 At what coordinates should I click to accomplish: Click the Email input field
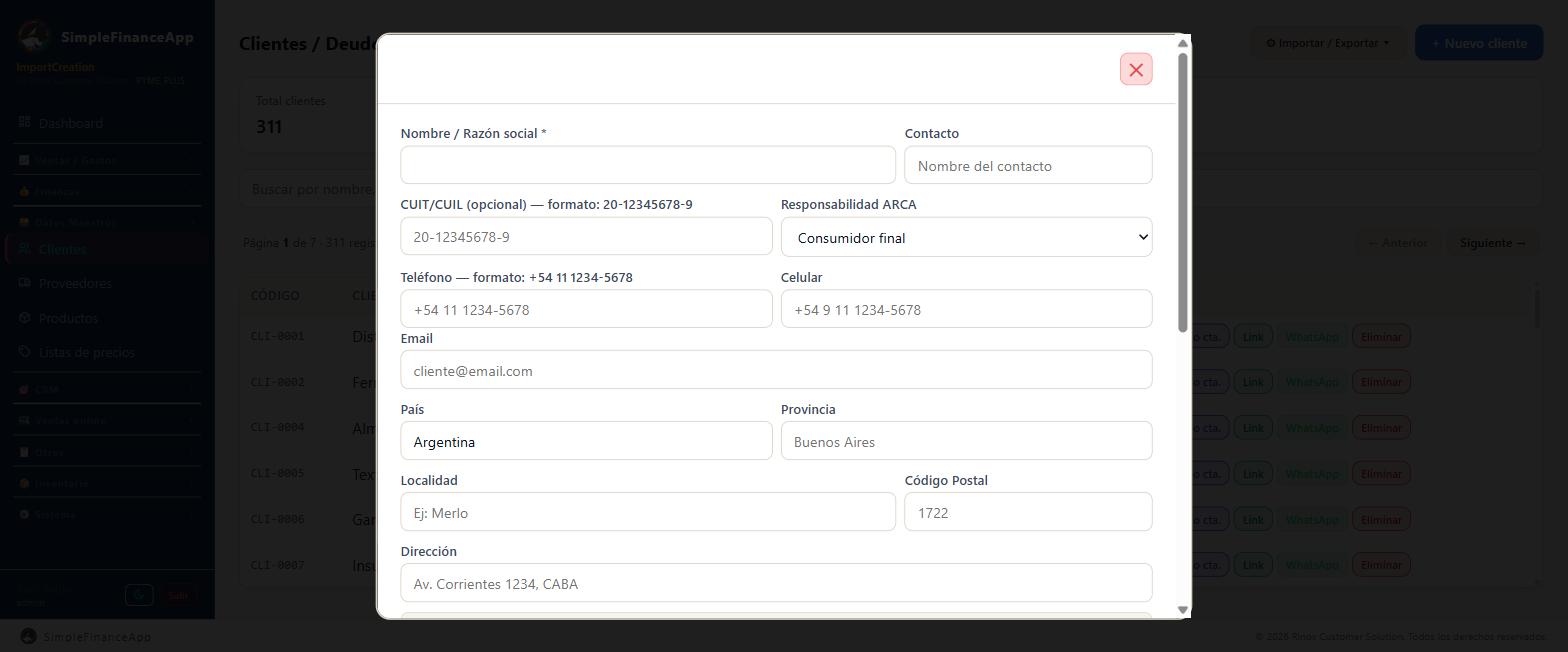point(776,370)
